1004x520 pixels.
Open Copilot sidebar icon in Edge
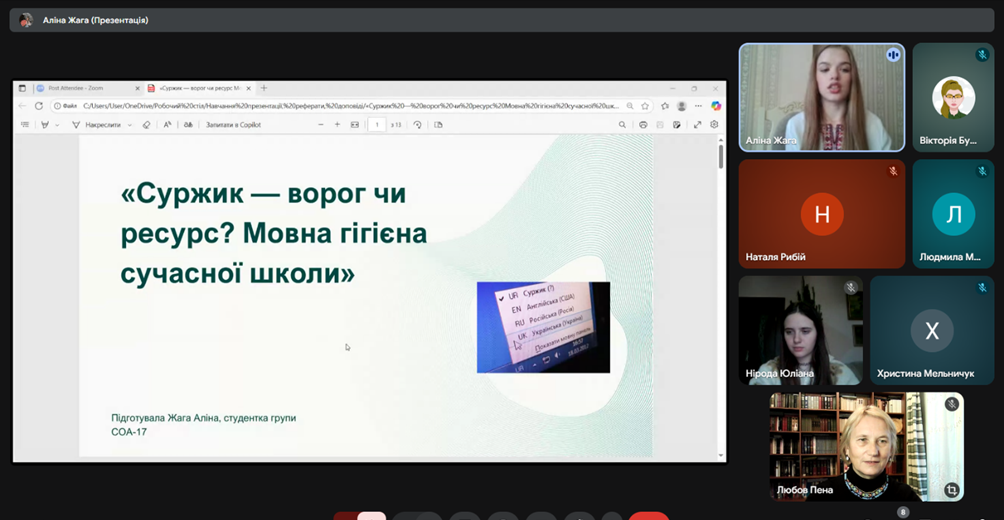tap(716, 106)
